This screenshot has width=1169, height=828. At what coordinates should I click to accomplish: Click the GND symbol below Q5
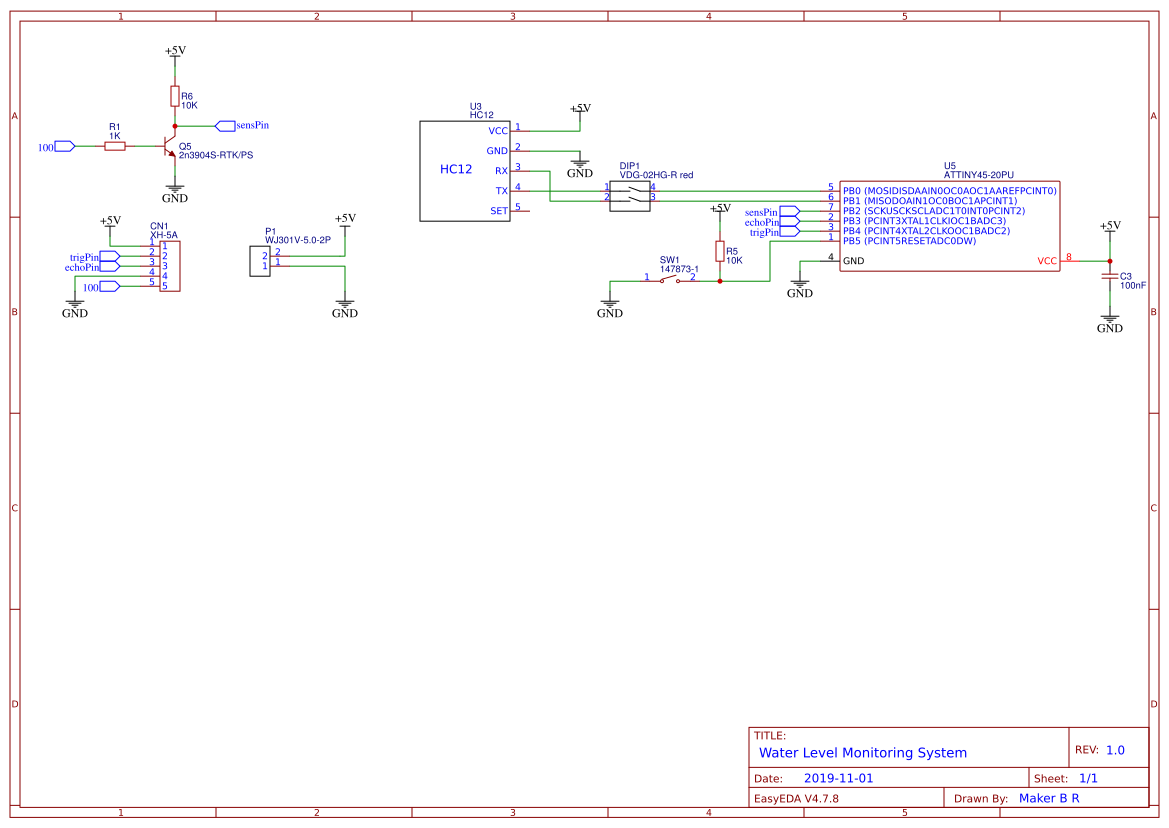point(175,190)
